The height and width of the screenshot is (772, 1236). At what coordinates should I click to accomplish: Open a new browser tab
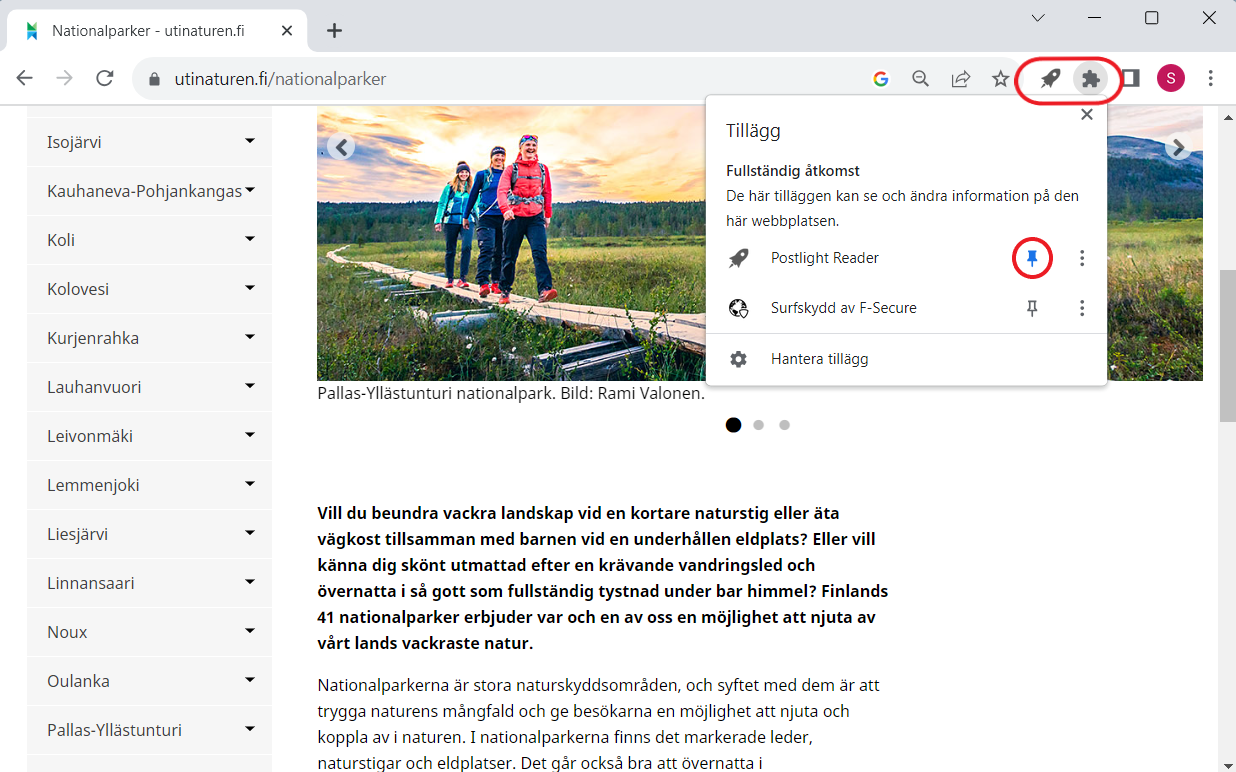[x=334, y=31]
